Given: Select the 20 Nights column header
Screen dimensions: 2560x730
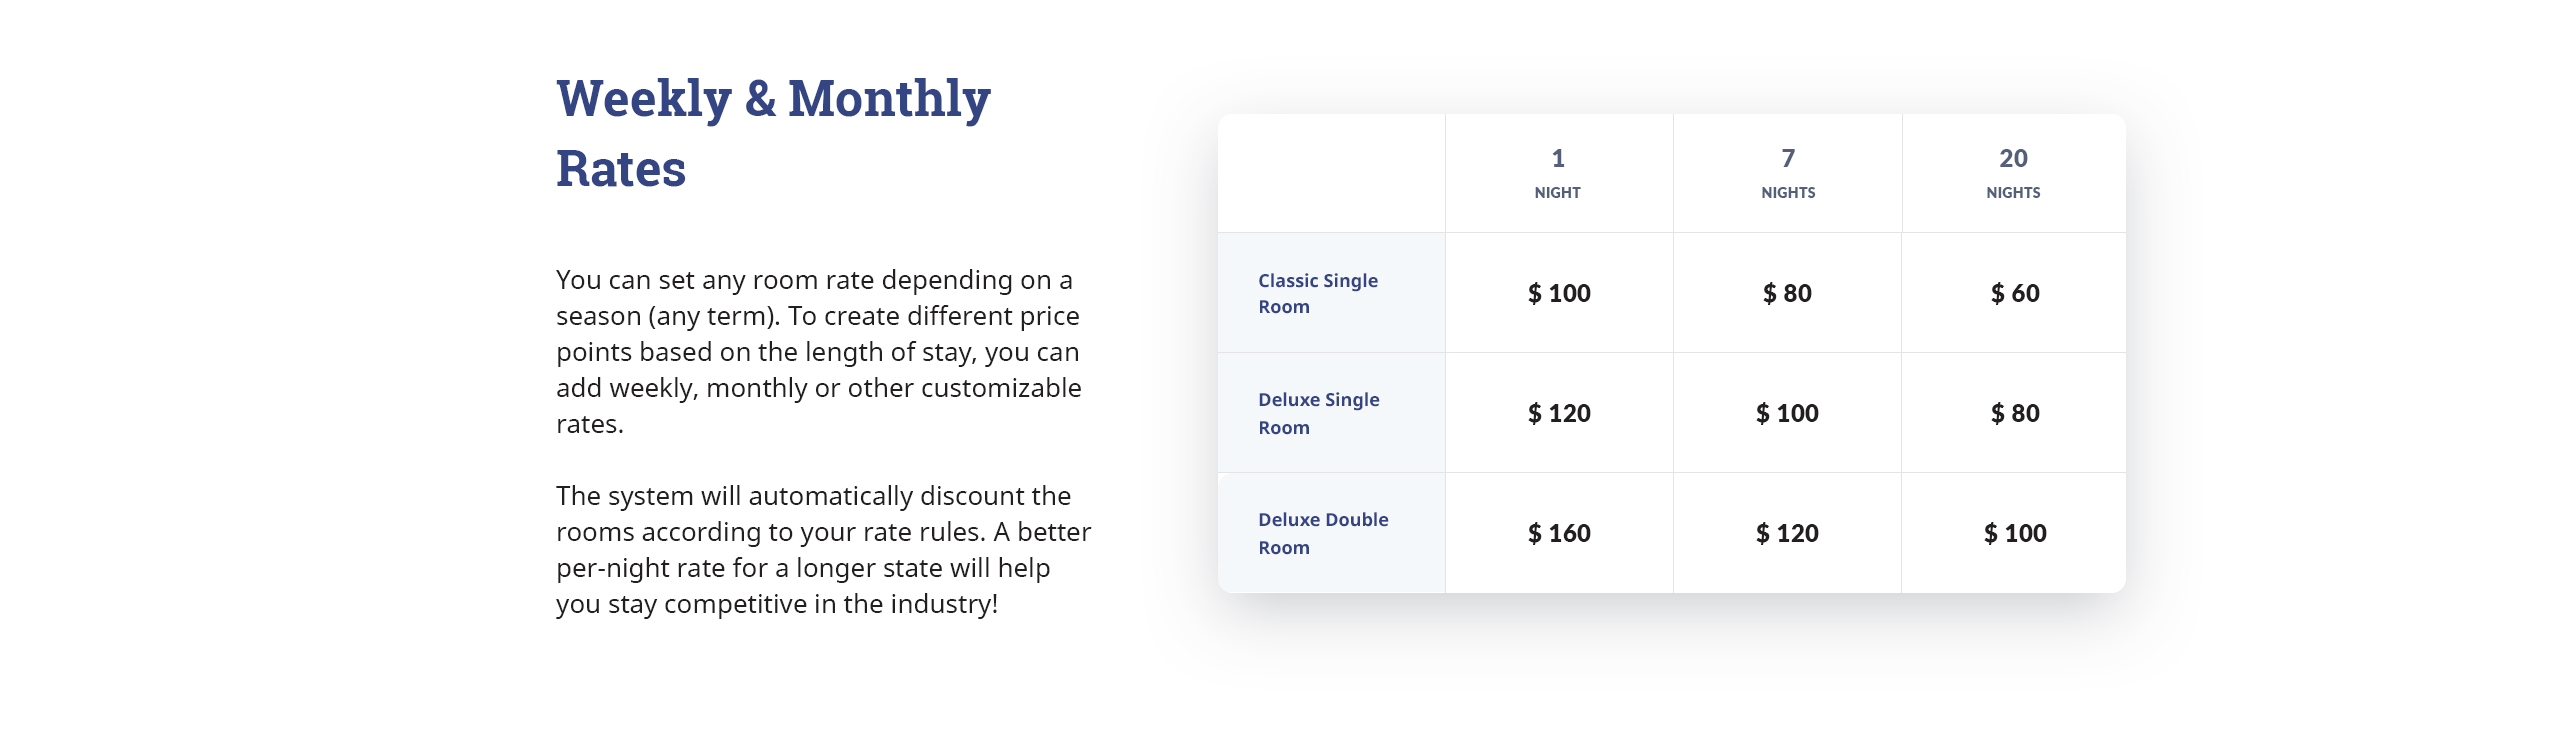Looking at the screenshot, I should point(2013,173).
